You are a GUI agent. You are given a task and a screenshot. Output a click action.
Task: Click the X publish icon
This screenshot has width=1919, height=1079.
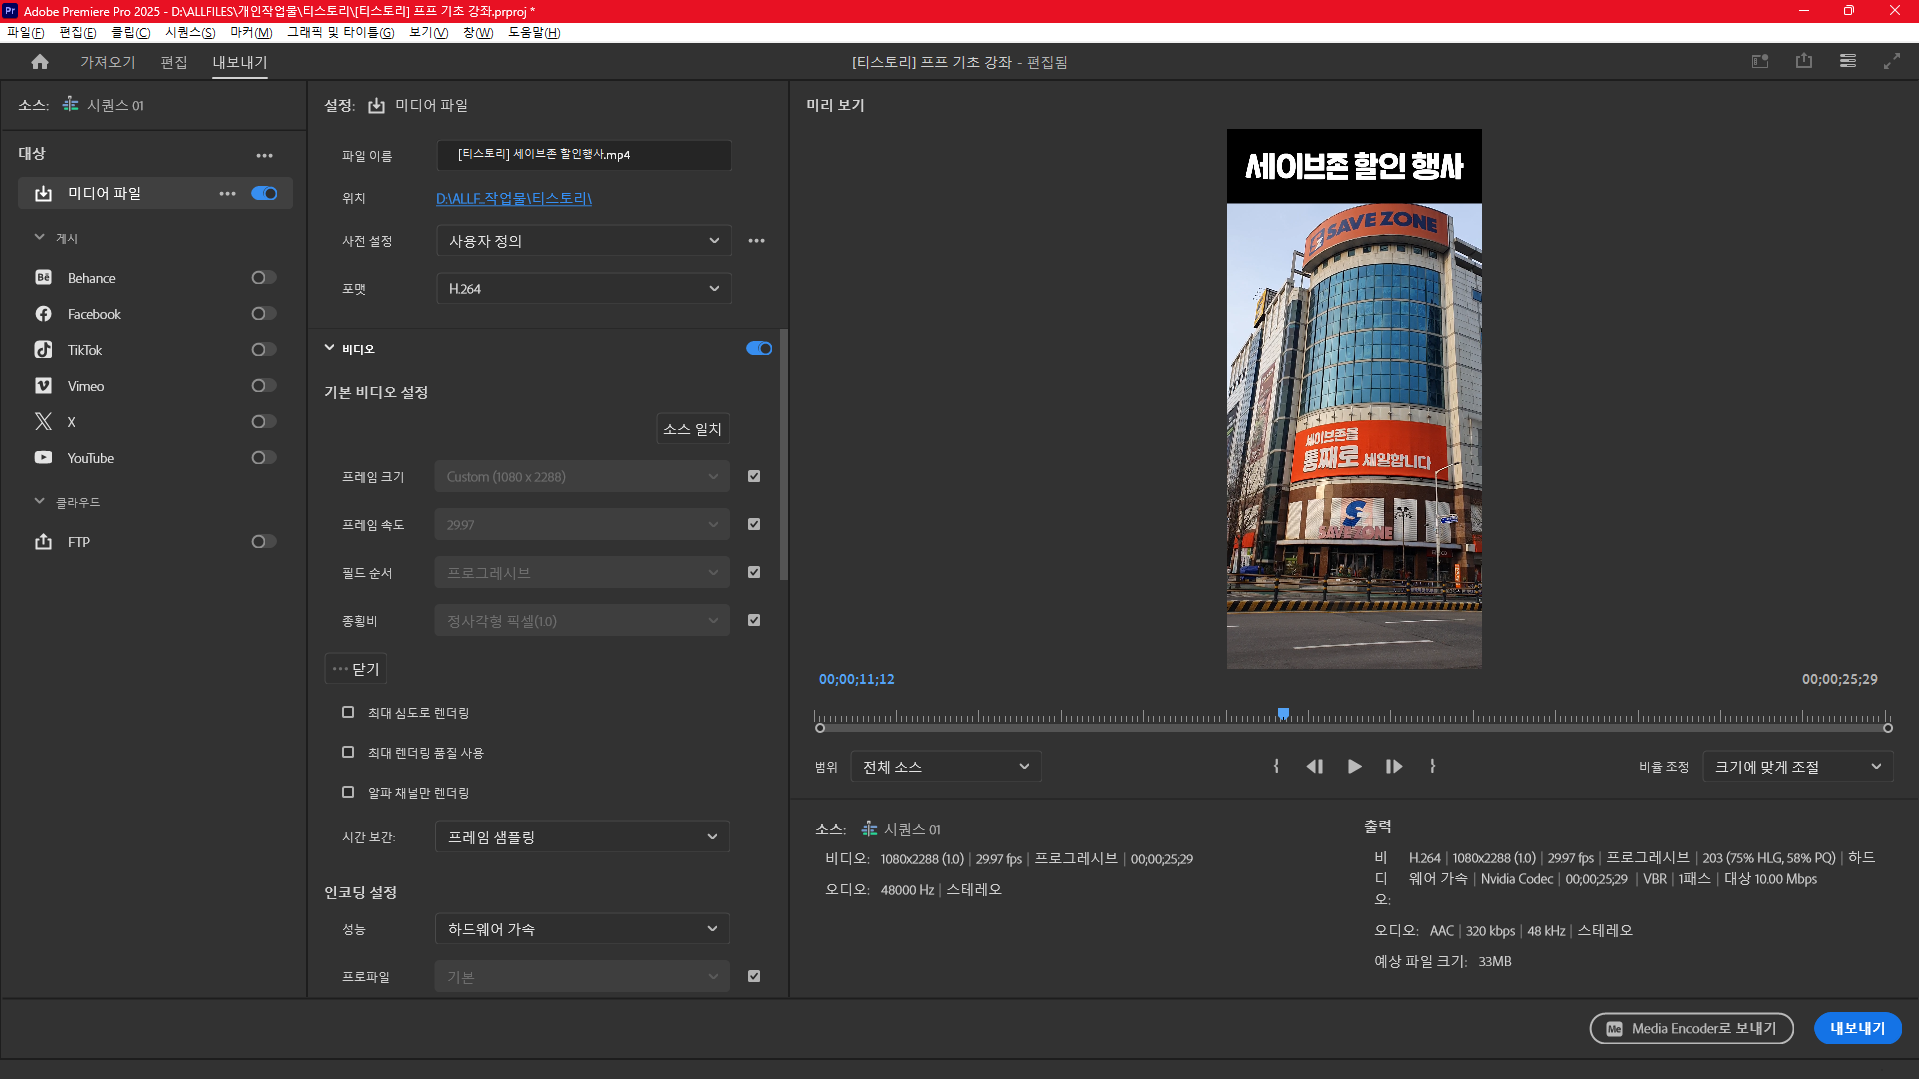(44, 422)
